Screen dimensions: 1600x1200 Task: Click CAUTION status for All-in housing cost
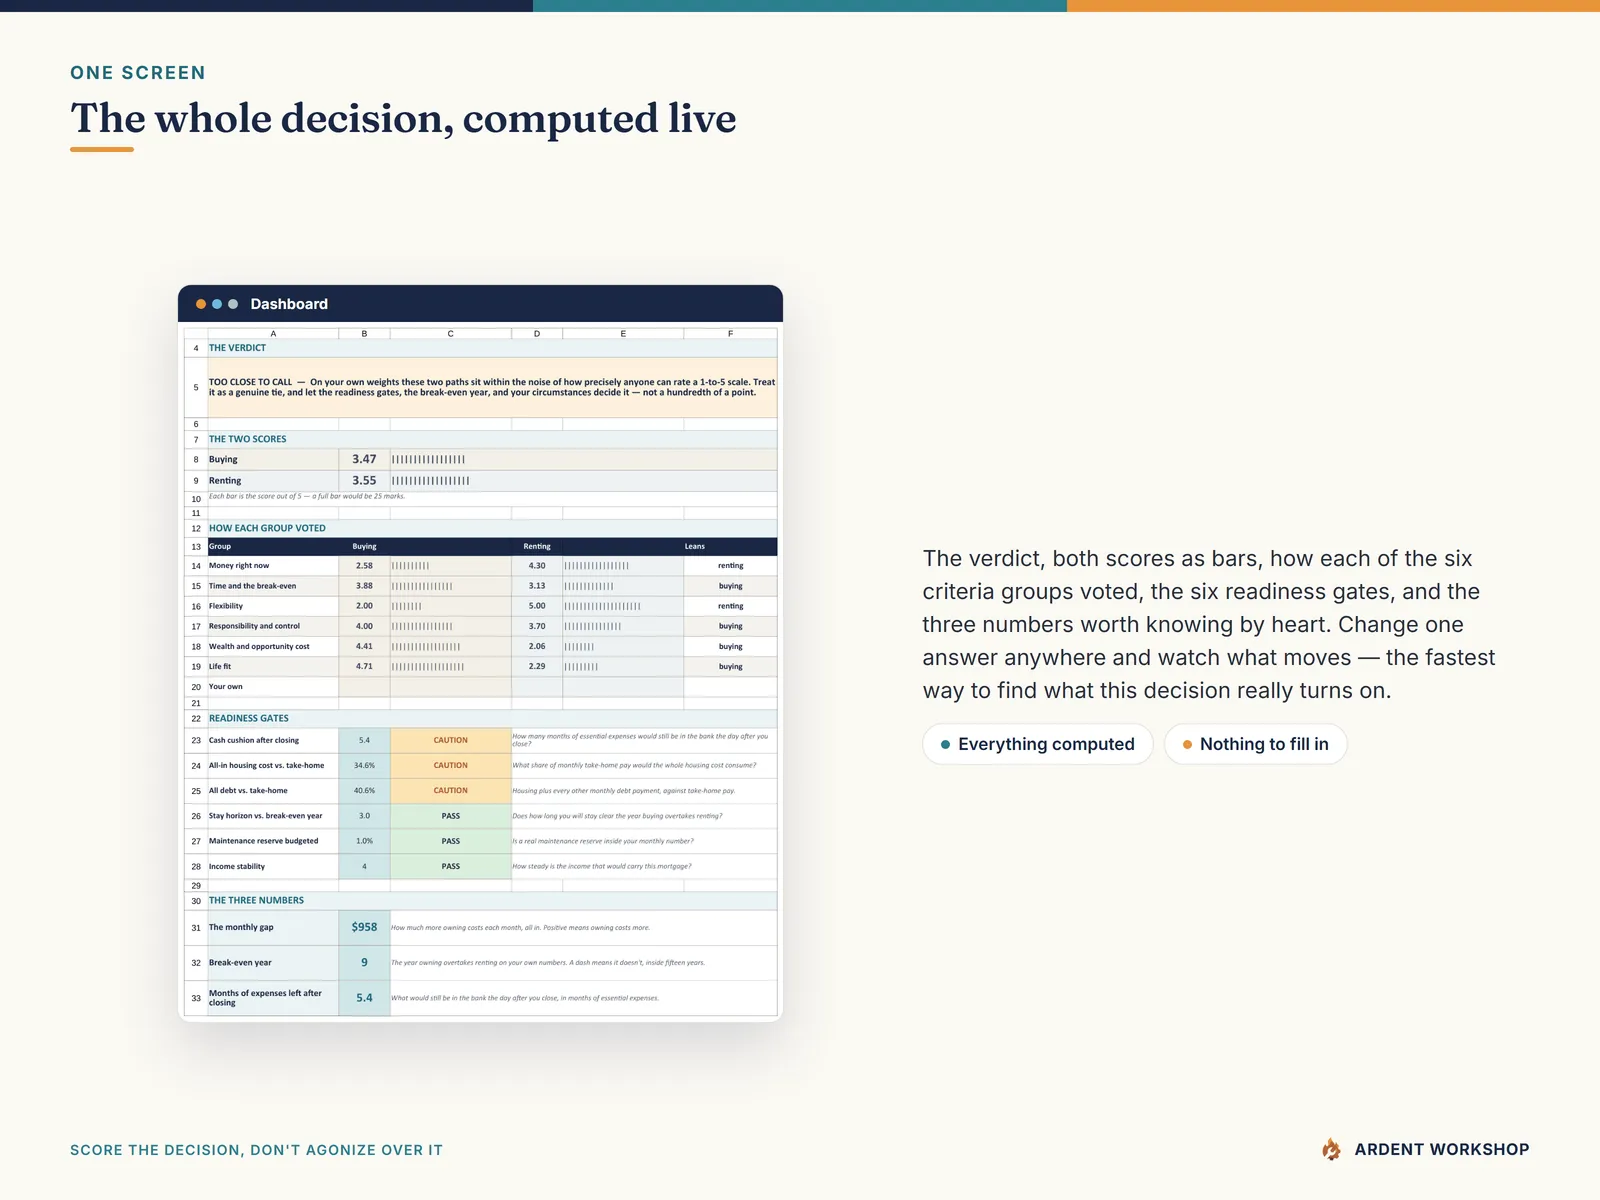point(451,765)
